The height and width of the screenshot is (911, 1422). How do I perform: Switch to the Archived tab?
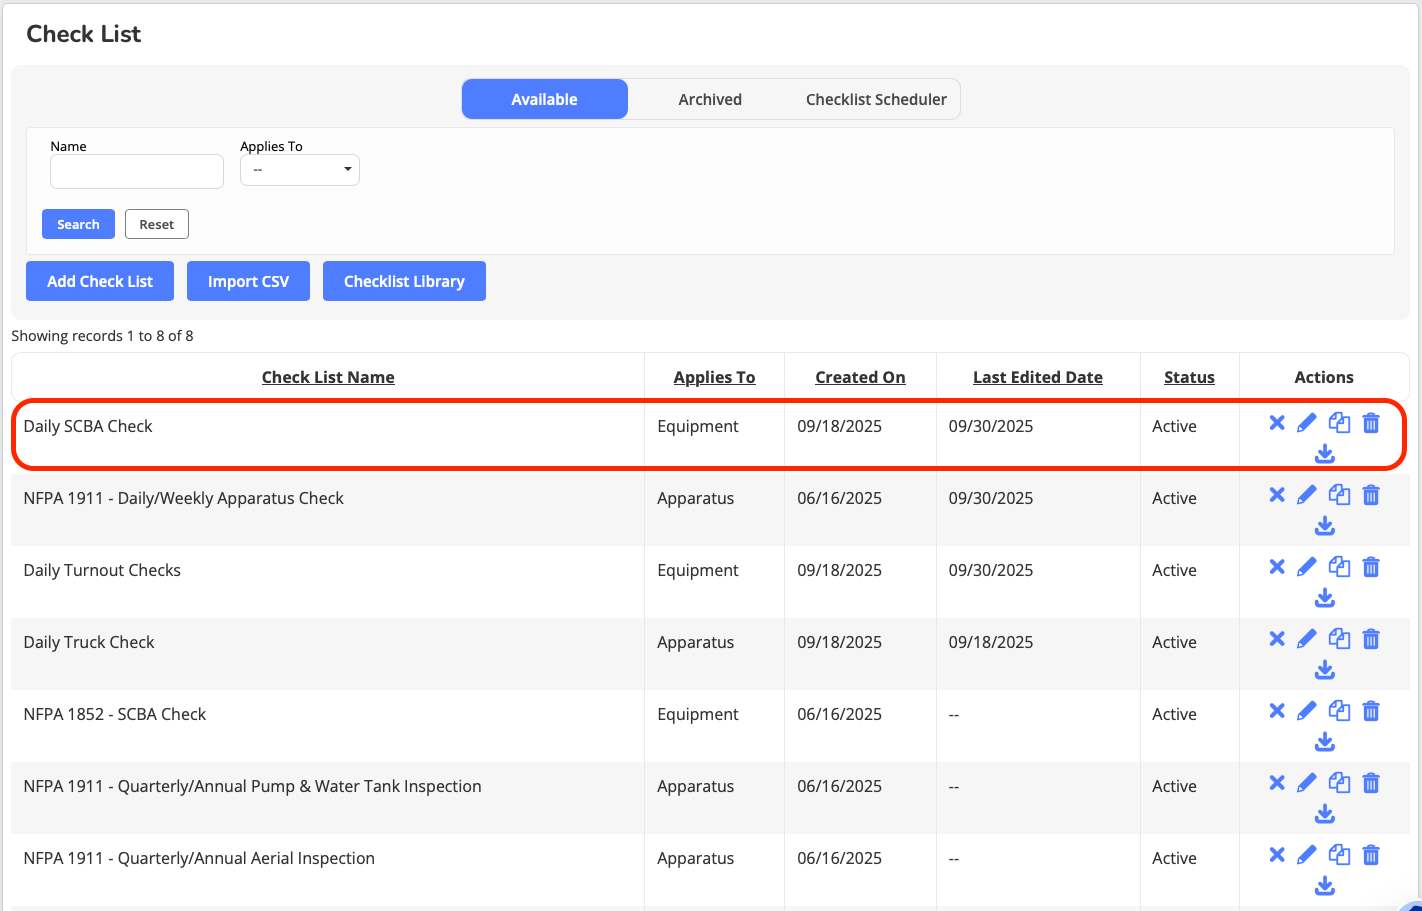[x=710, y=99]
